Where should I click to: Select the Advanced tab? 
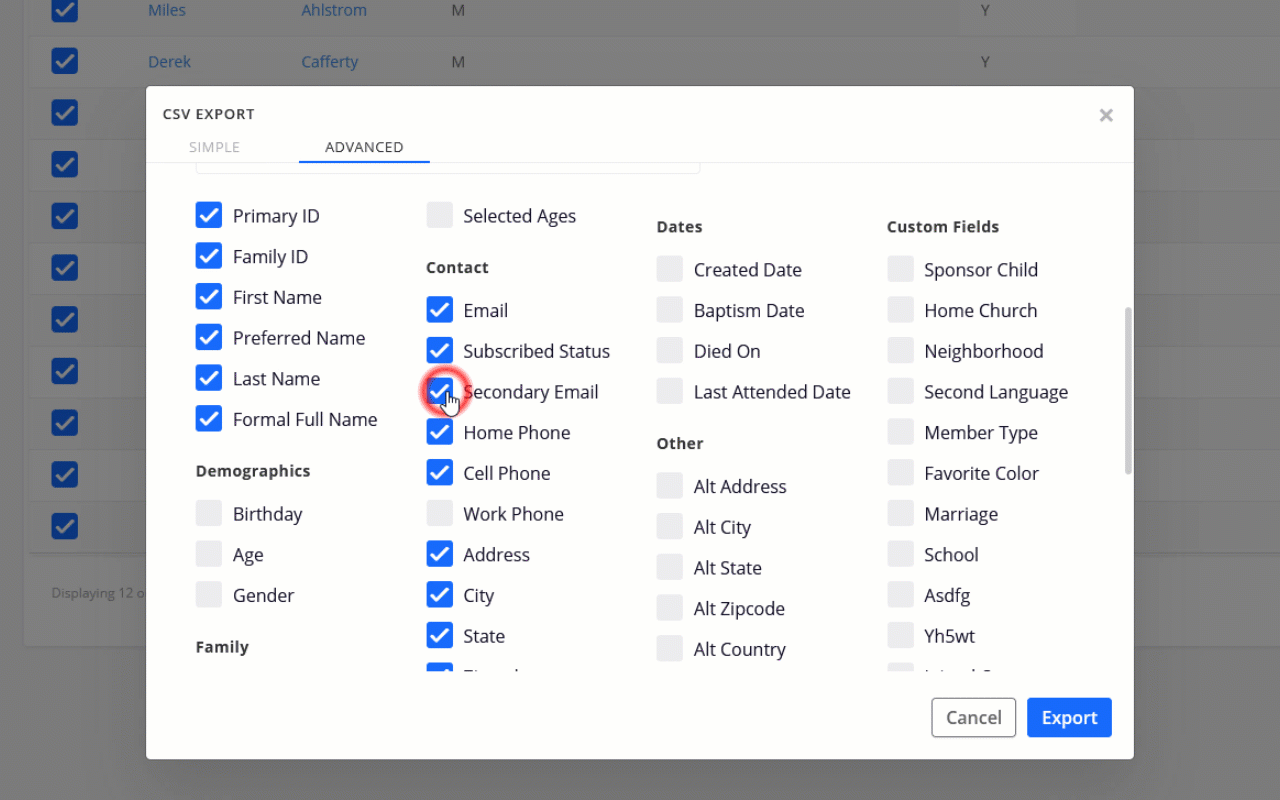coord(364,147)
